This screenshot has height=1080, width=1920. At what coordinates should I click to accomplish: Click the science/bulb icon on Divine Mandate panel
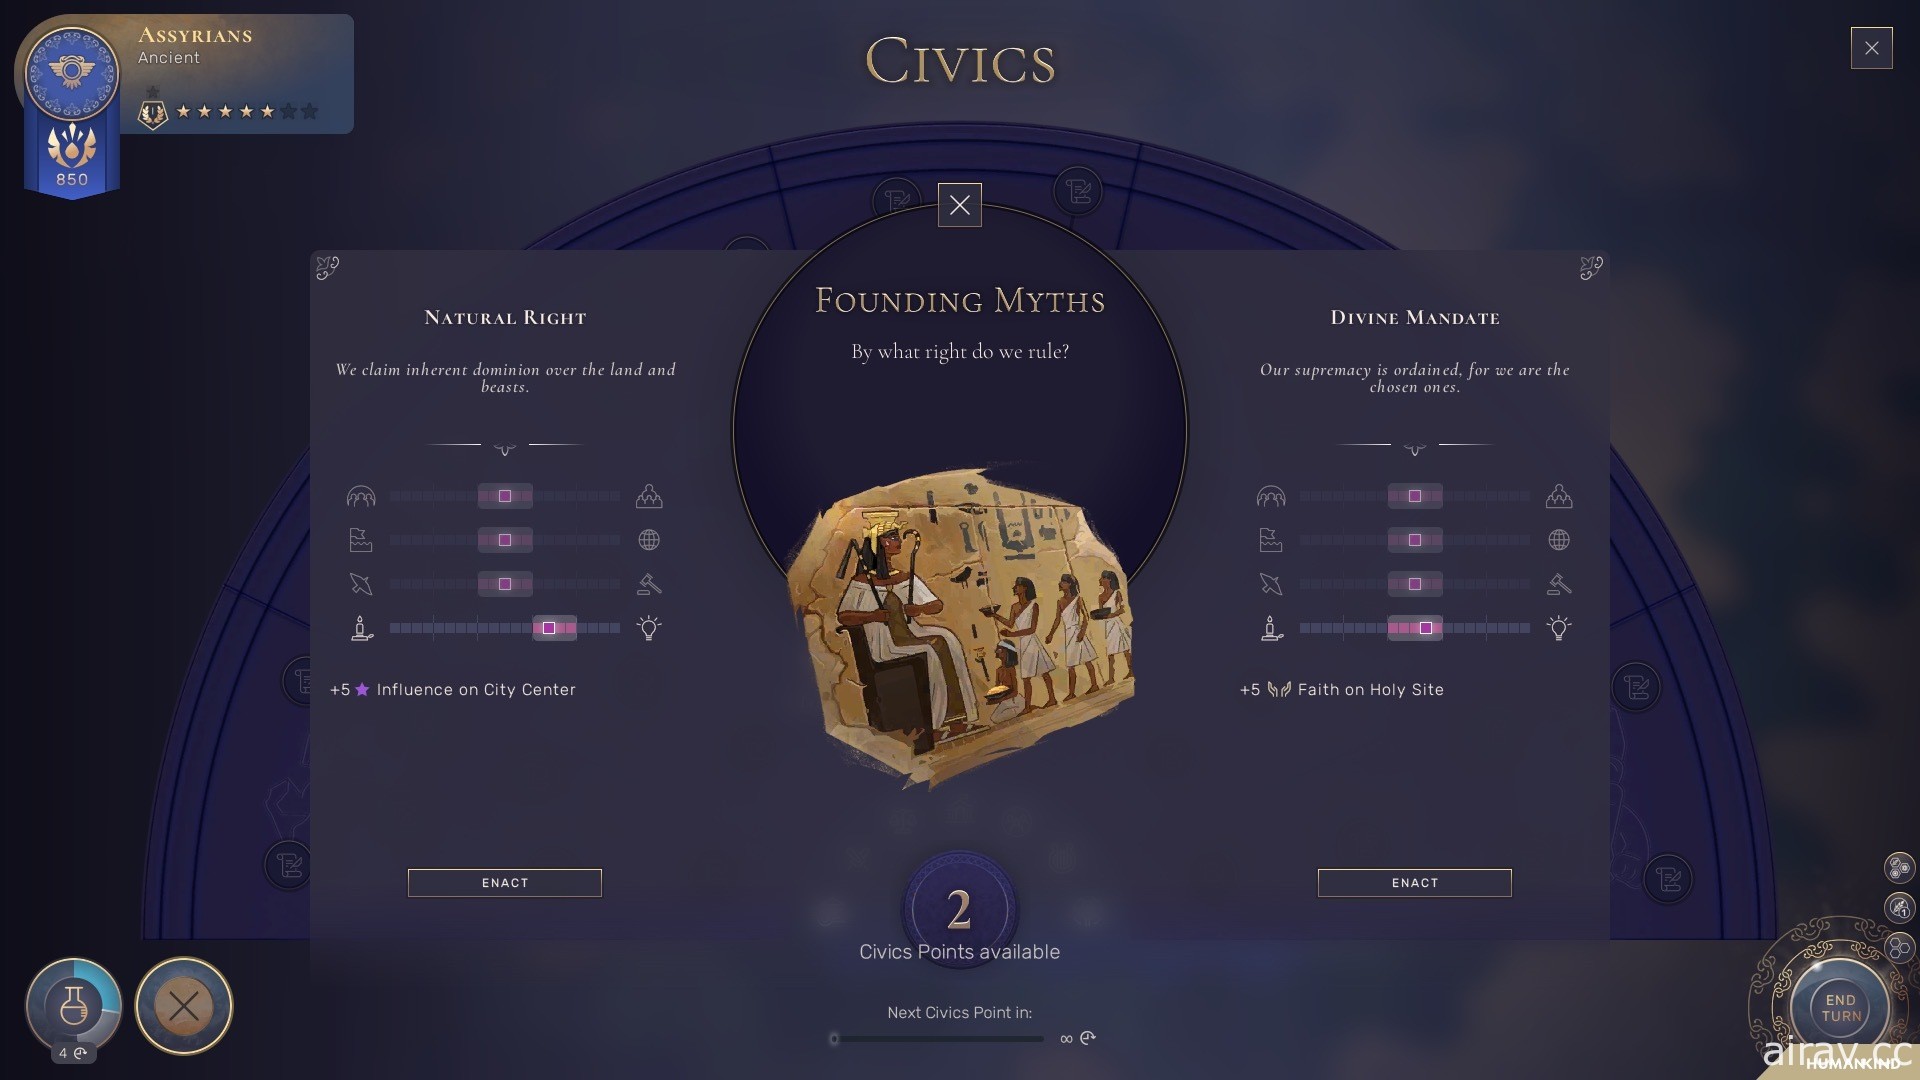click(x=1560, y=628)
